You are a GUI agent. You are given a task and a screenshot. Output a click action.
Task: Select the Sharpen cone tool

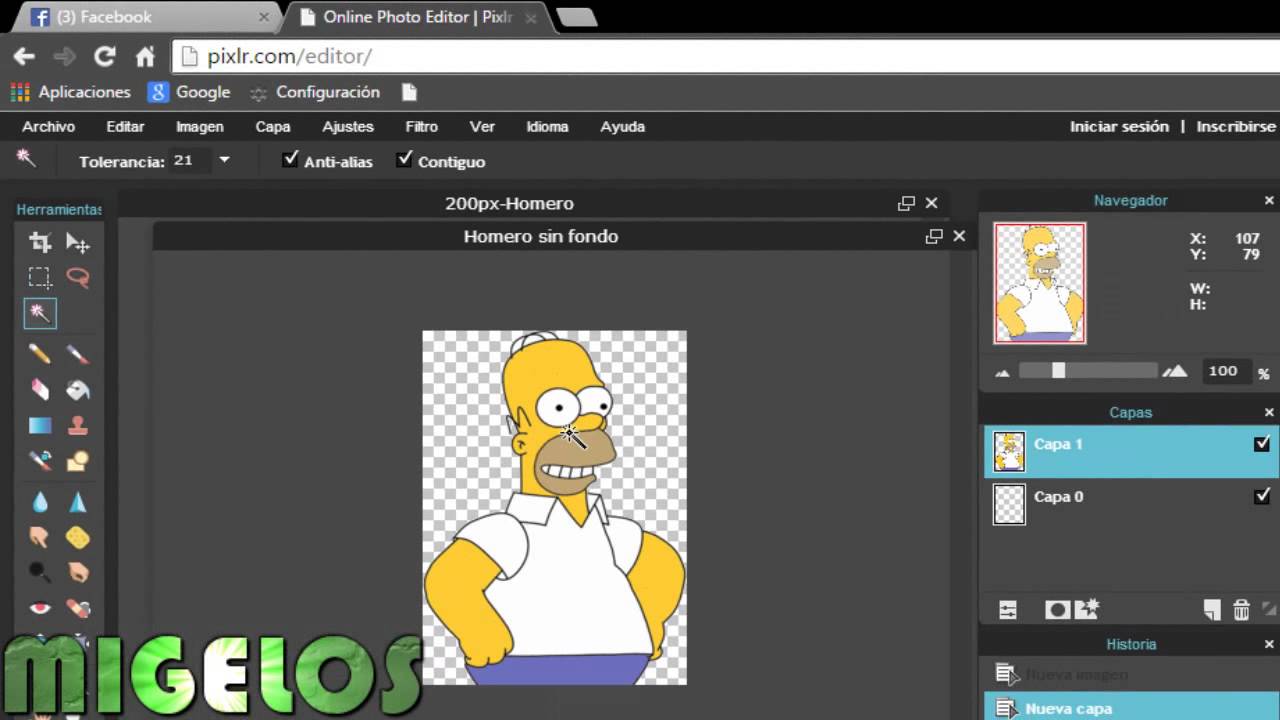78,501
